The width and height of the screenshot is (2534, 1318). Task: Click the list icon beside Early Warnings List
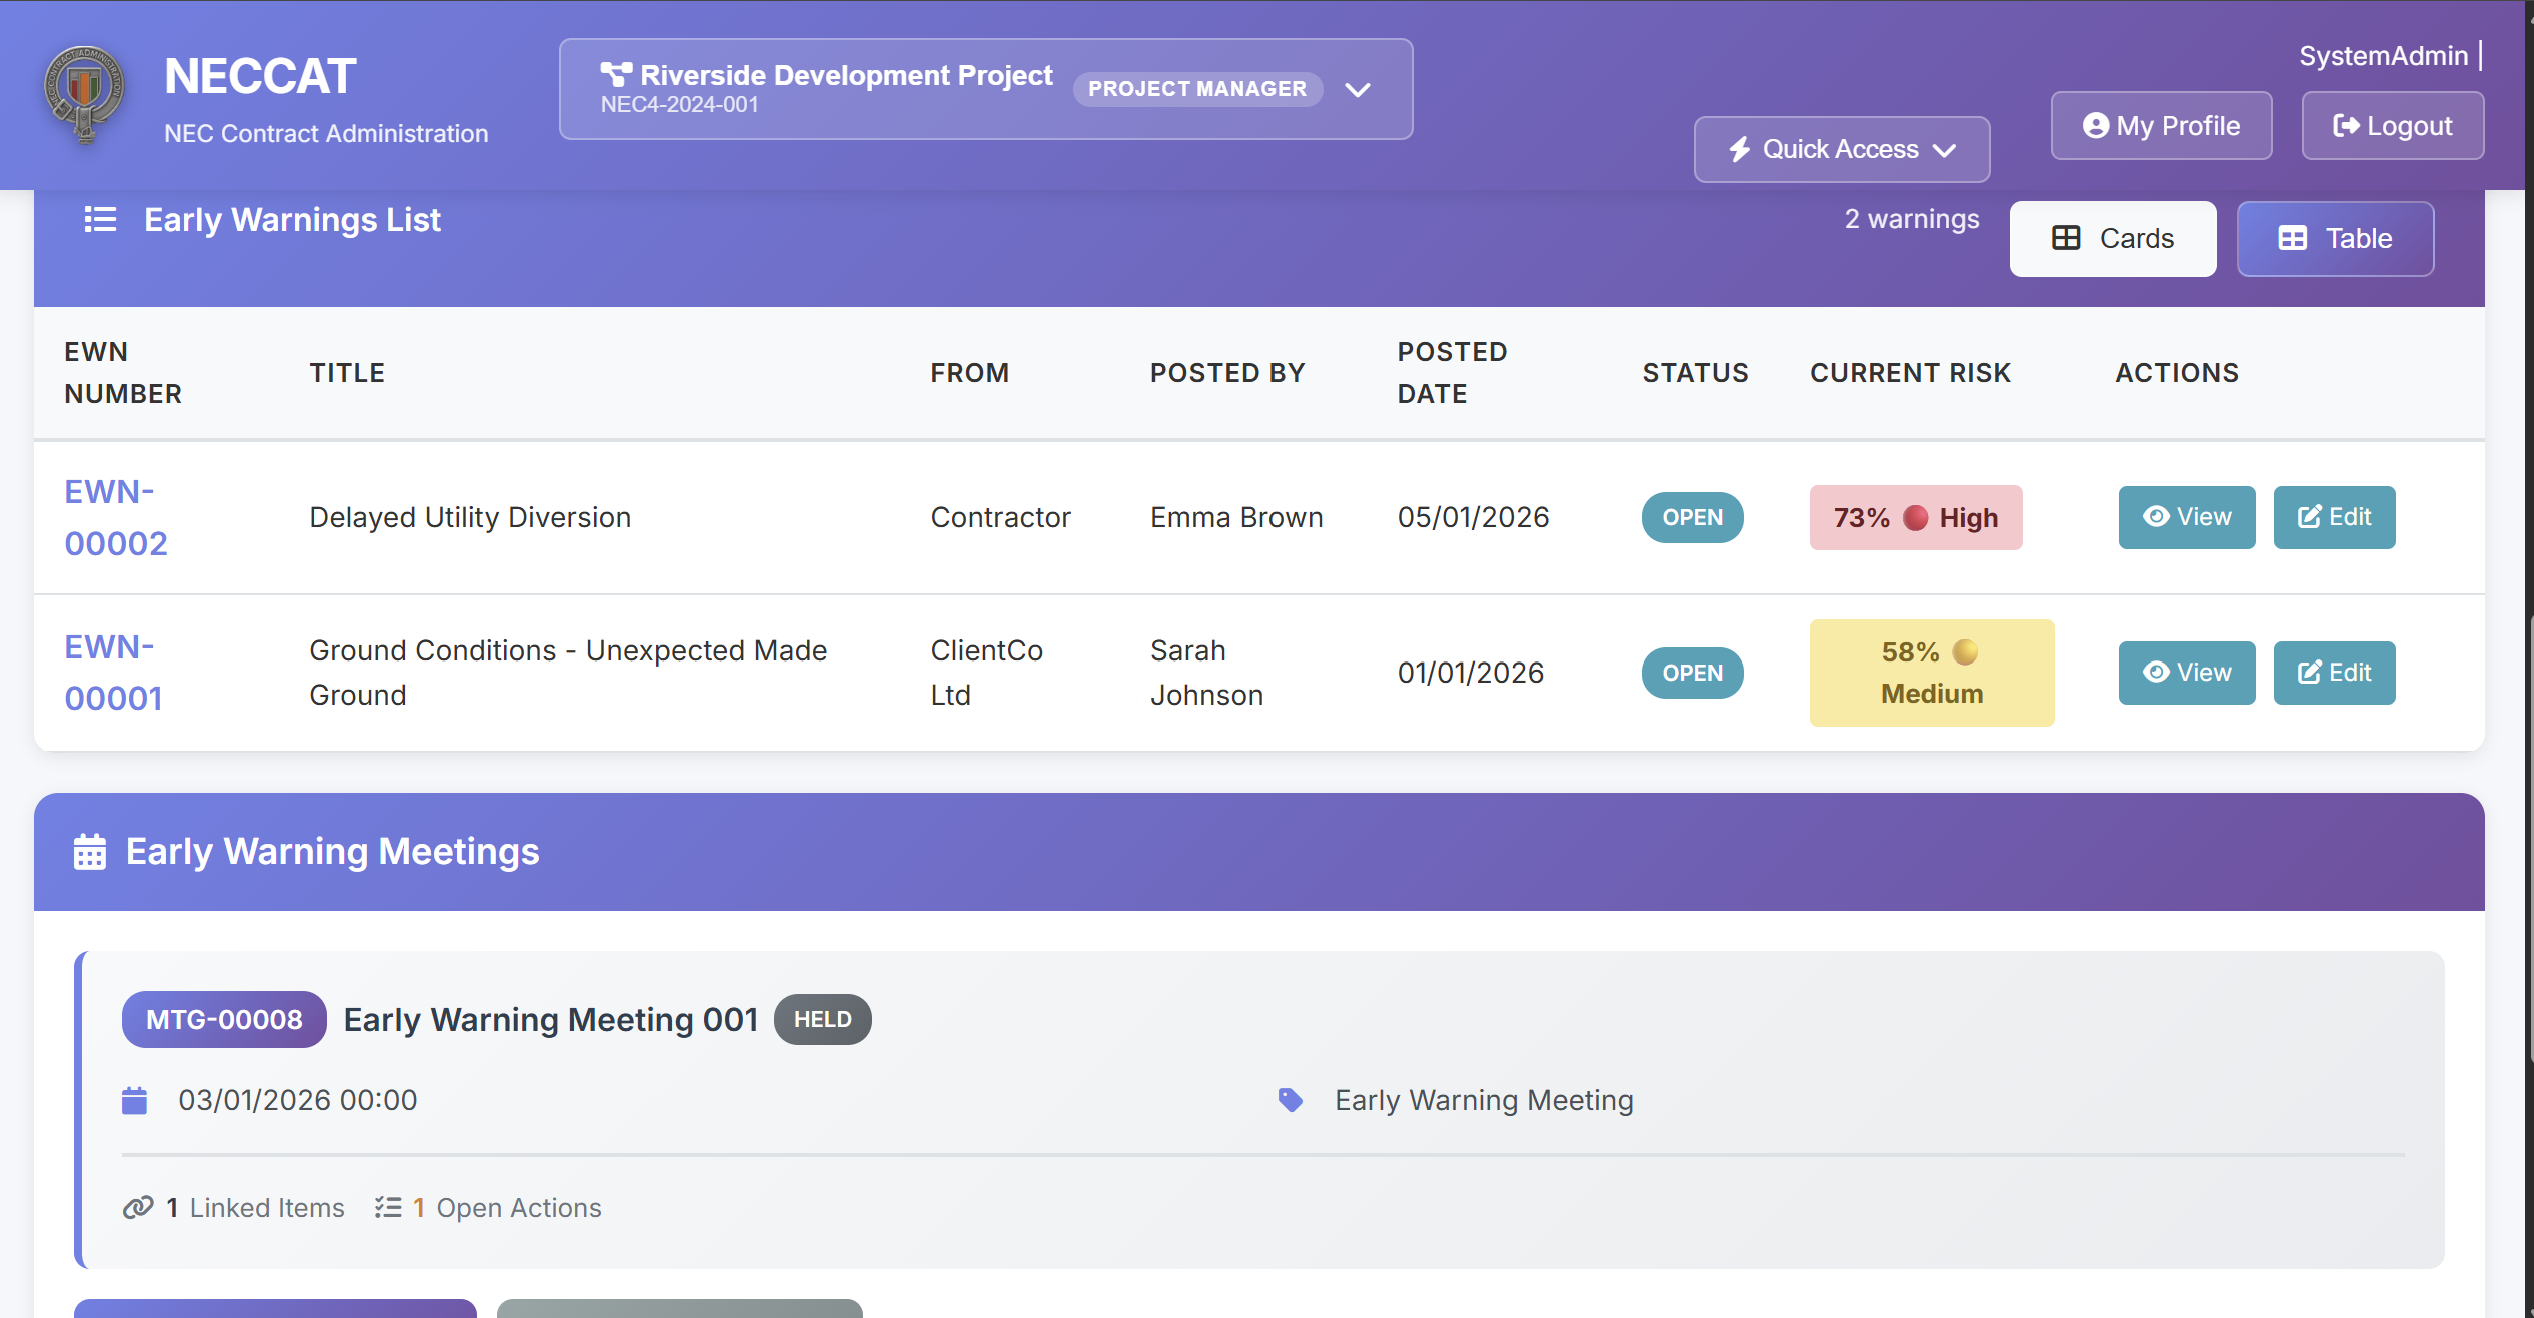tap(100, 219)
